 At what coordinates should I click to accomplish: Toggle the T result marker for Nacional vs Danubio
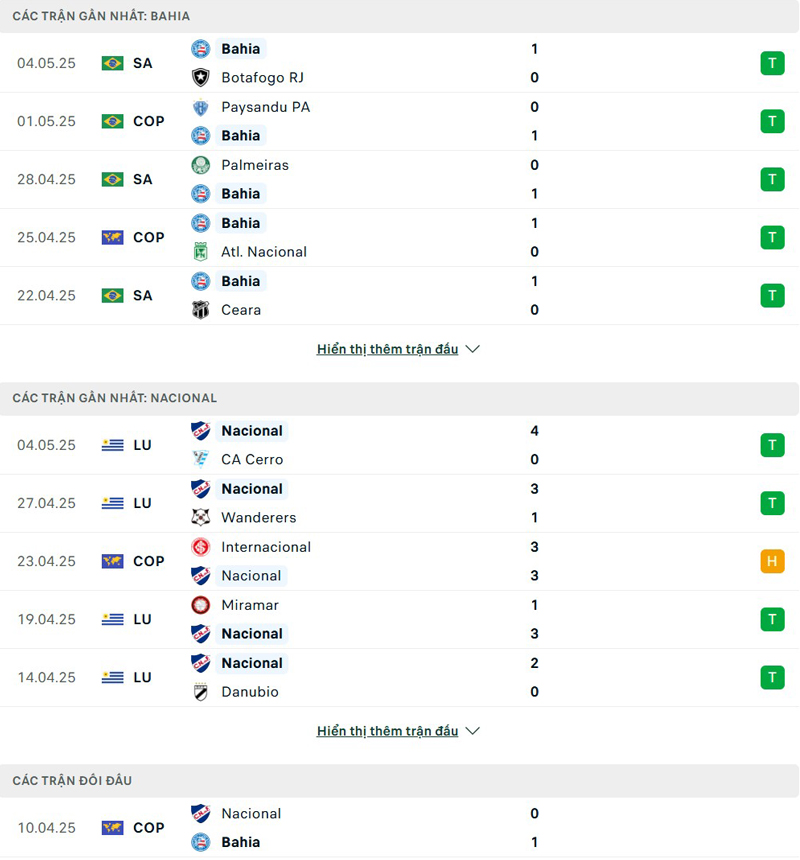click(772, 677)
